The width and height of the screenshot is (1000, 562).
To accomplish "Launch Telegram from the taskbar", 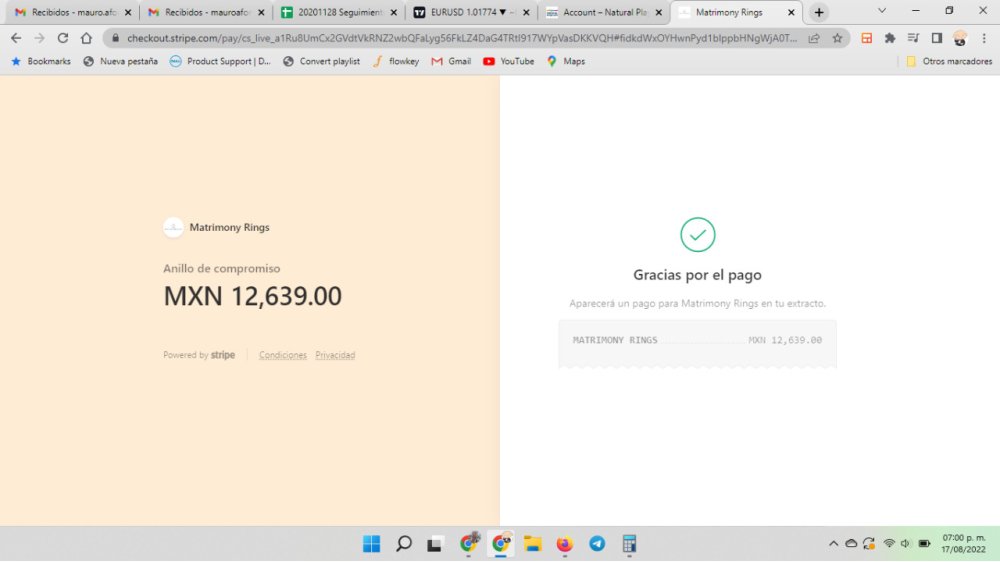I will tap(597, 544).
